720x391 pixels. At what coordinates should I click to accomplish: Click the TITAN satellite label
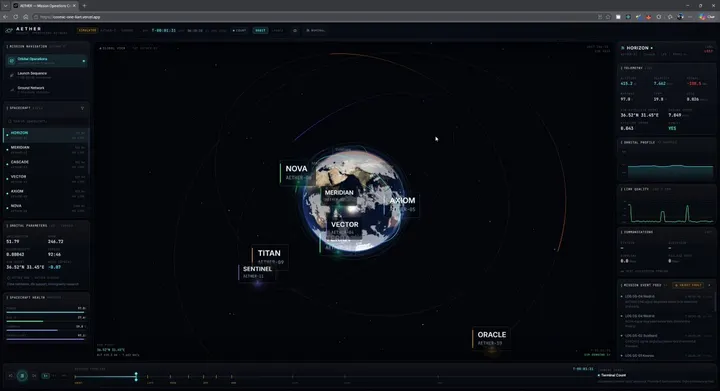(x=270, y=256)
